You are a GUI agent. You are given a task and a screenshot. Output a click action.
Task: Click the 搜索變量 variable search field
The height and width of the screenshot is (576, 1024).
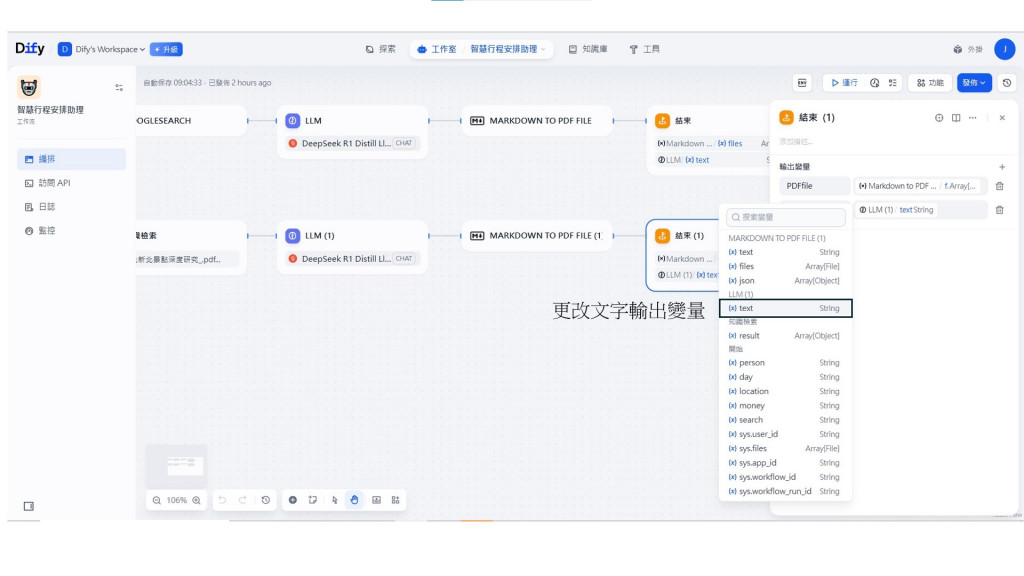point(786,217)
